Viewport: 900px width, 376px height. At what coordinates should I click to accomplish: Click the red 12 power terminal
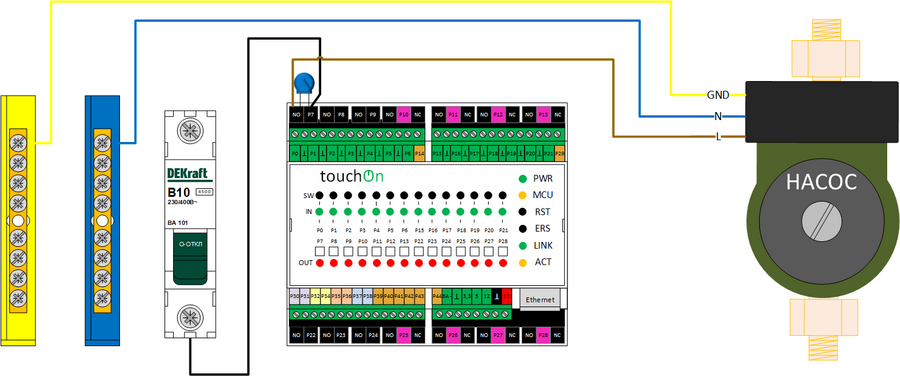click(506, 296)
